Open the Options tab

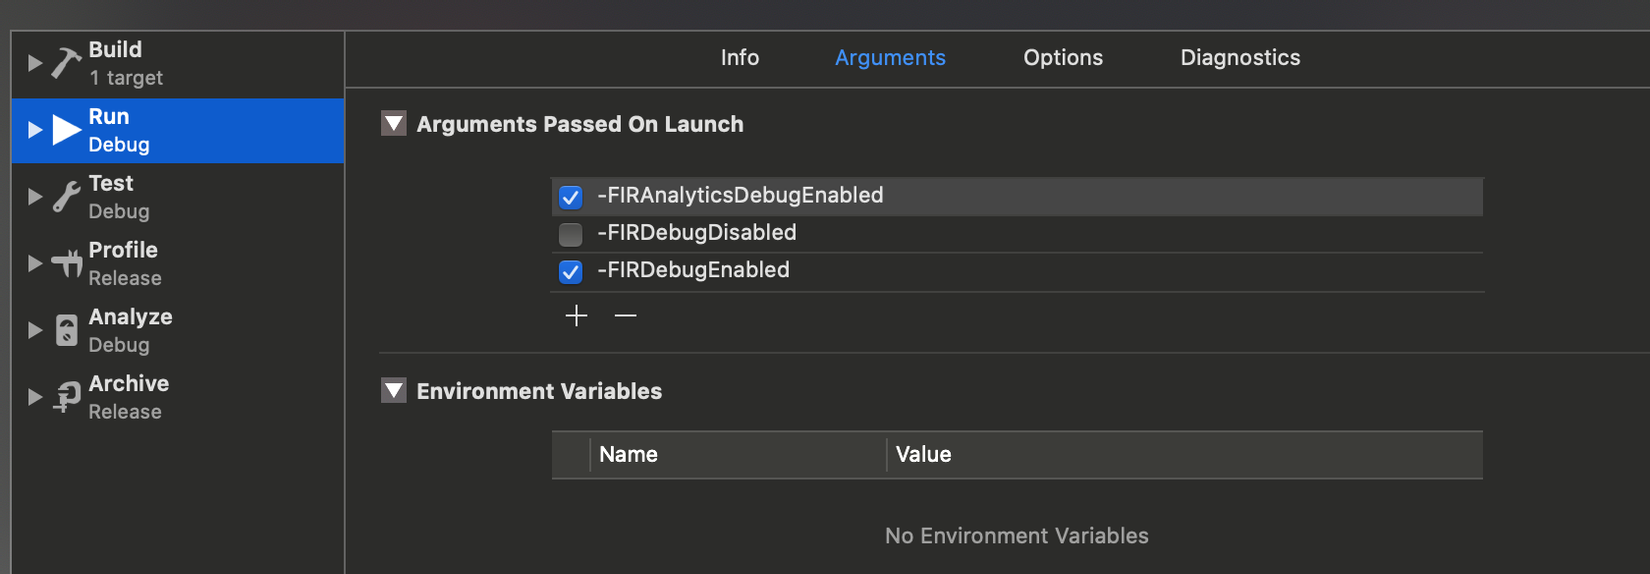click(x=1063, y=58)
